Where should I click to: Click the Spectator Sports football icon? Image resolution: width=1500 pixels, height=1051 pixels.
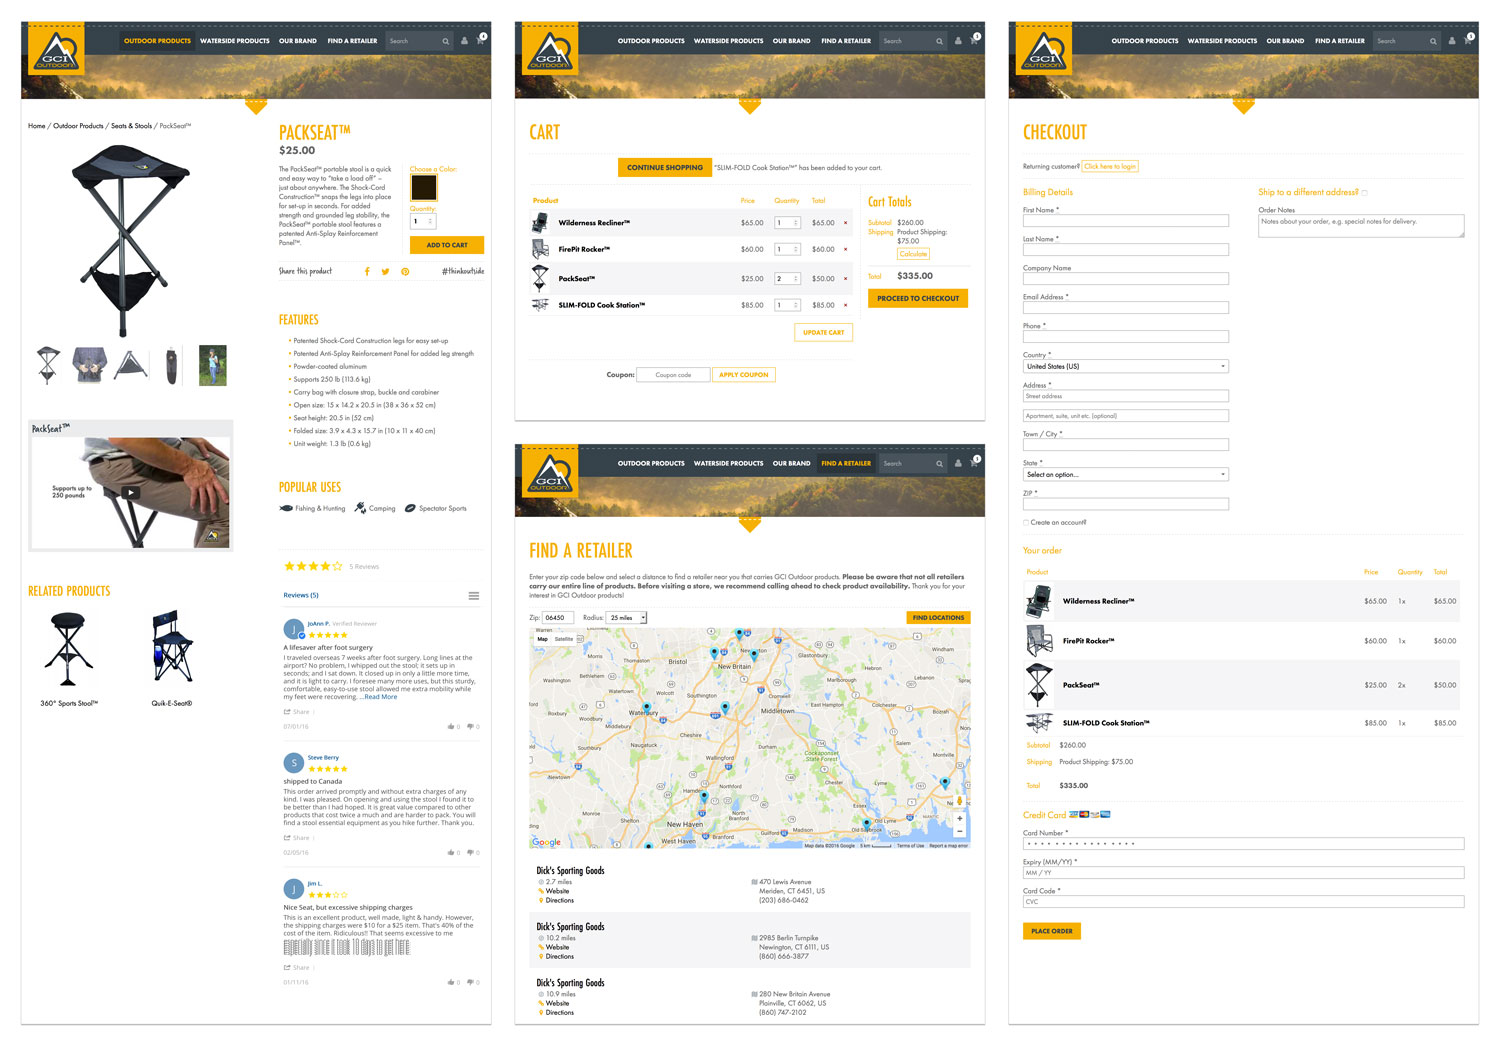410,508
